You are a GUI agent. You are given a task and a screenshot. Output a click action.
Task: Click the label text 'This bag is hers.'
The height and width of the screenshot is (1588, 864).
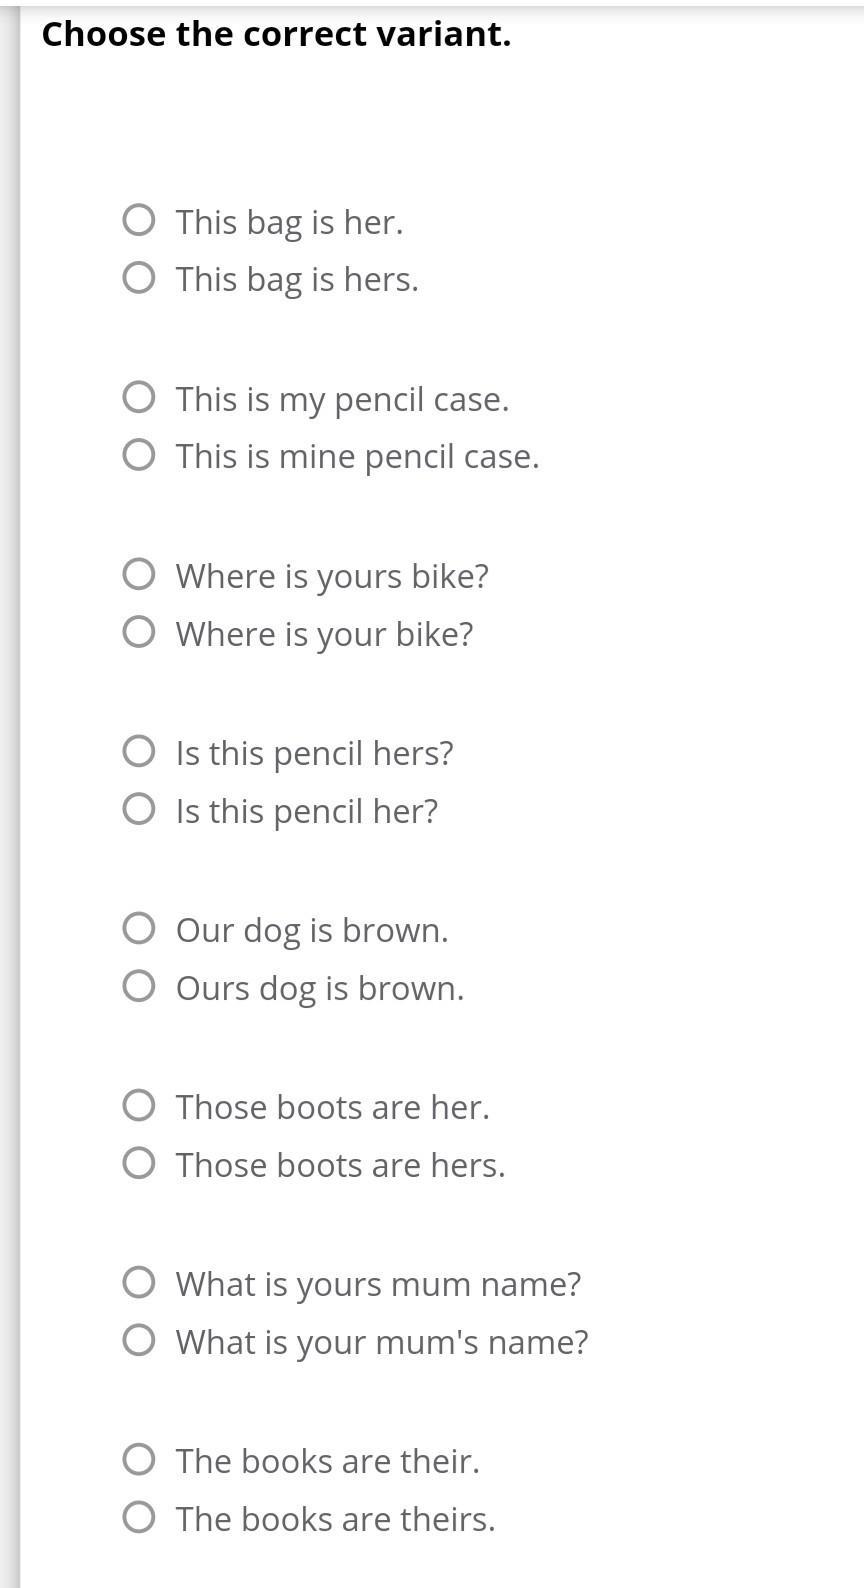coord(297,279)
